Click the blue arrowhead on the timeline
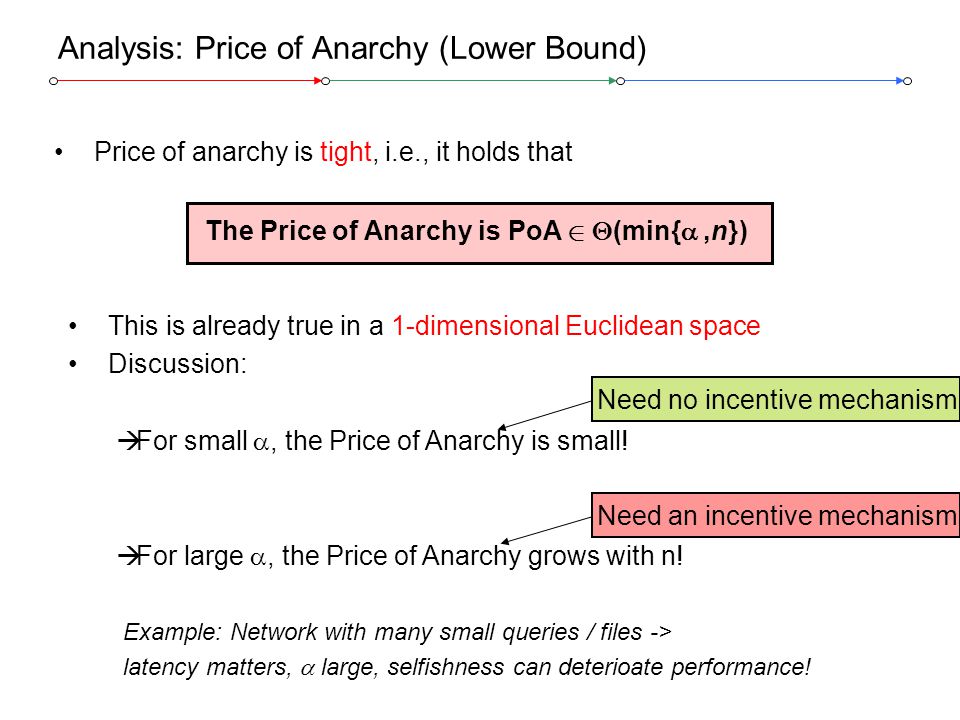The height and width of the screenshot is (720, 960). tap(899, 81)
